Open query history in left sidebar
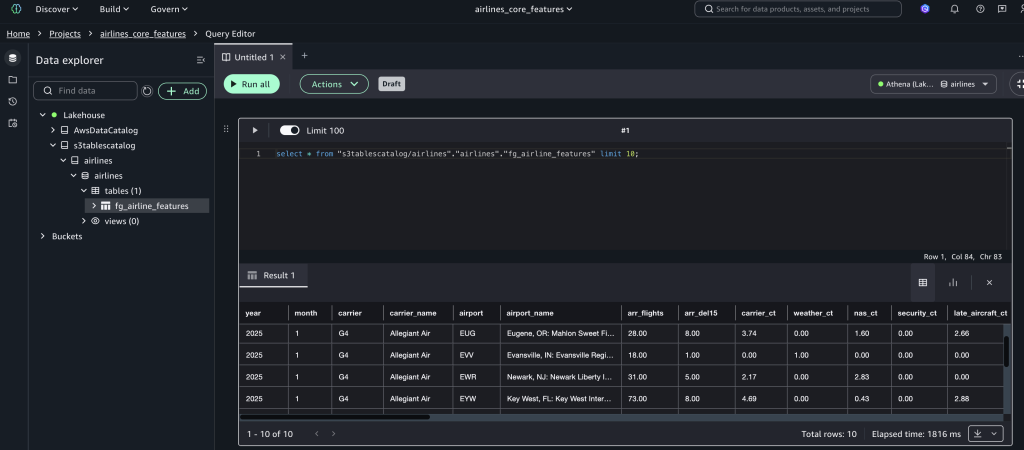This screenshot has height=450, width=1024. pyautogui.click(x=13, y=101)
